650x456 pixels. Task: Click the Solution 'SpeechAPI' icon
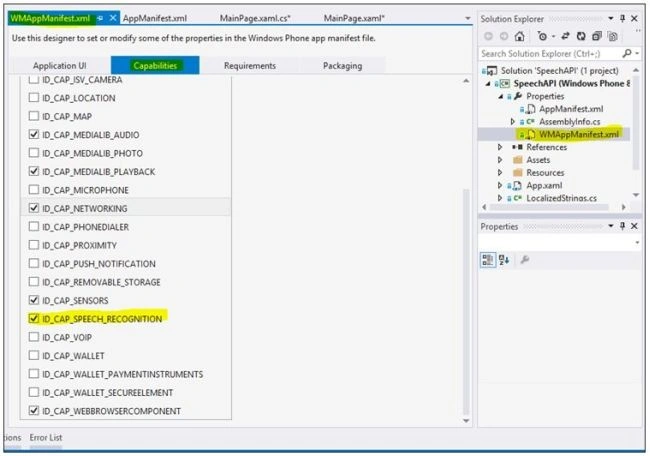[492, 71]
